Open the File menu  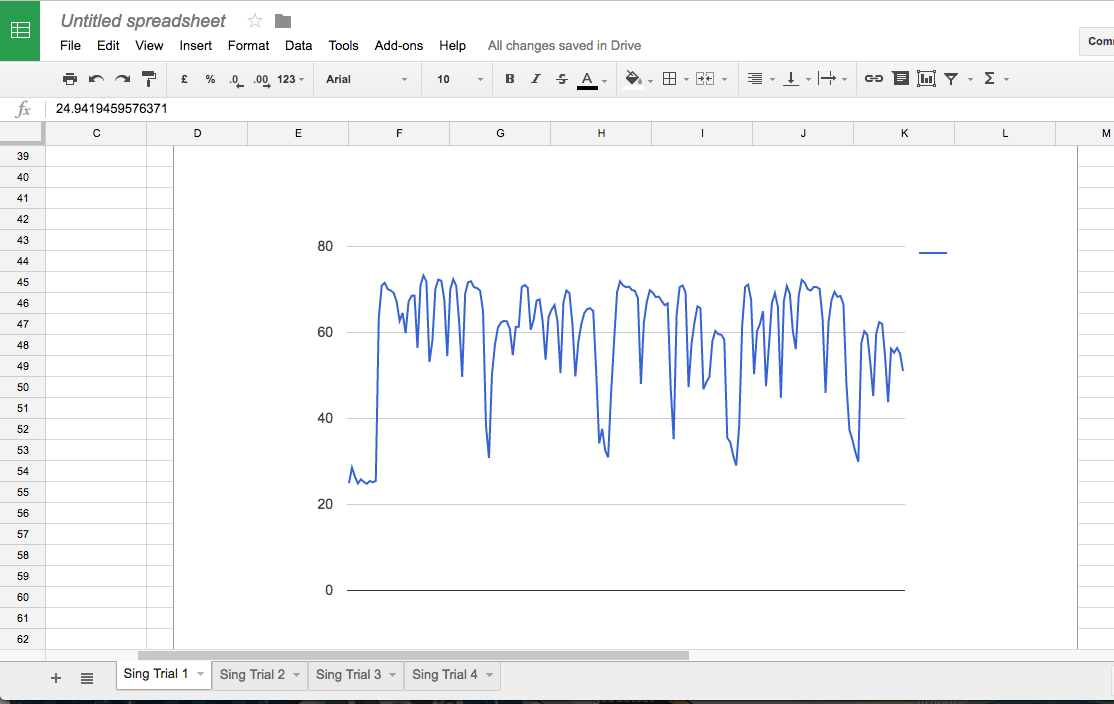[x=70, y=45]
